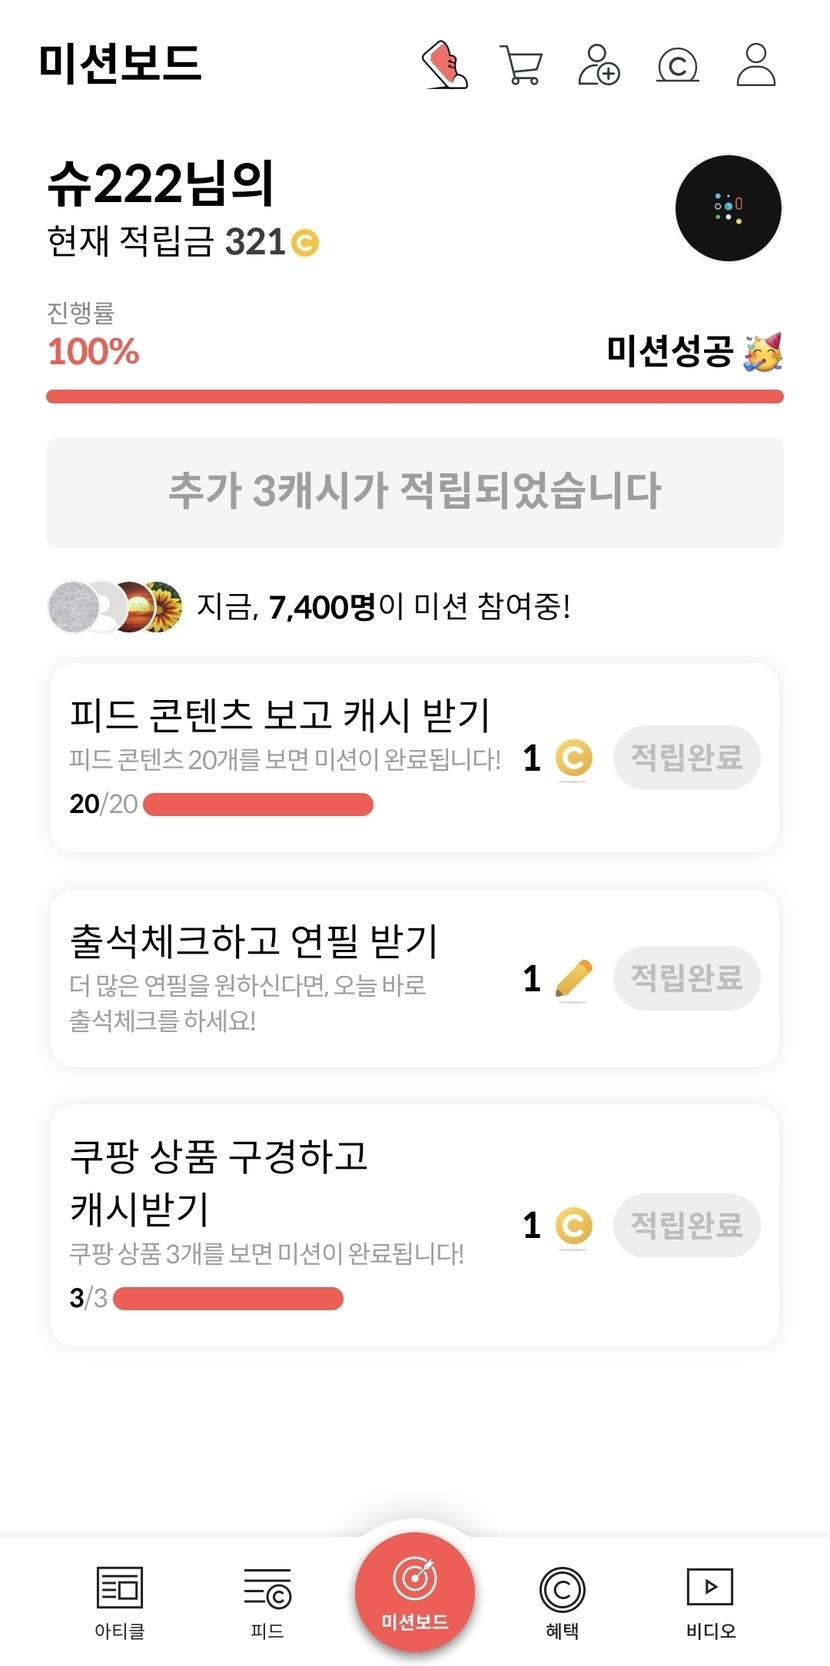The width and height of the screenshot is (830, 1666).
Task: Open the 혜택 benefits tab
Action: click(562, 1601)
